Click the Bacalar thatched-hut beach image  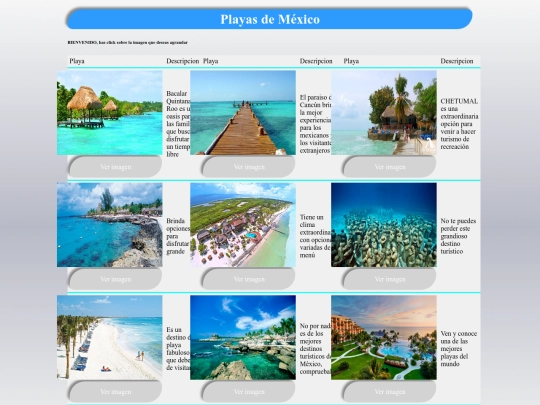pos(110,113)
